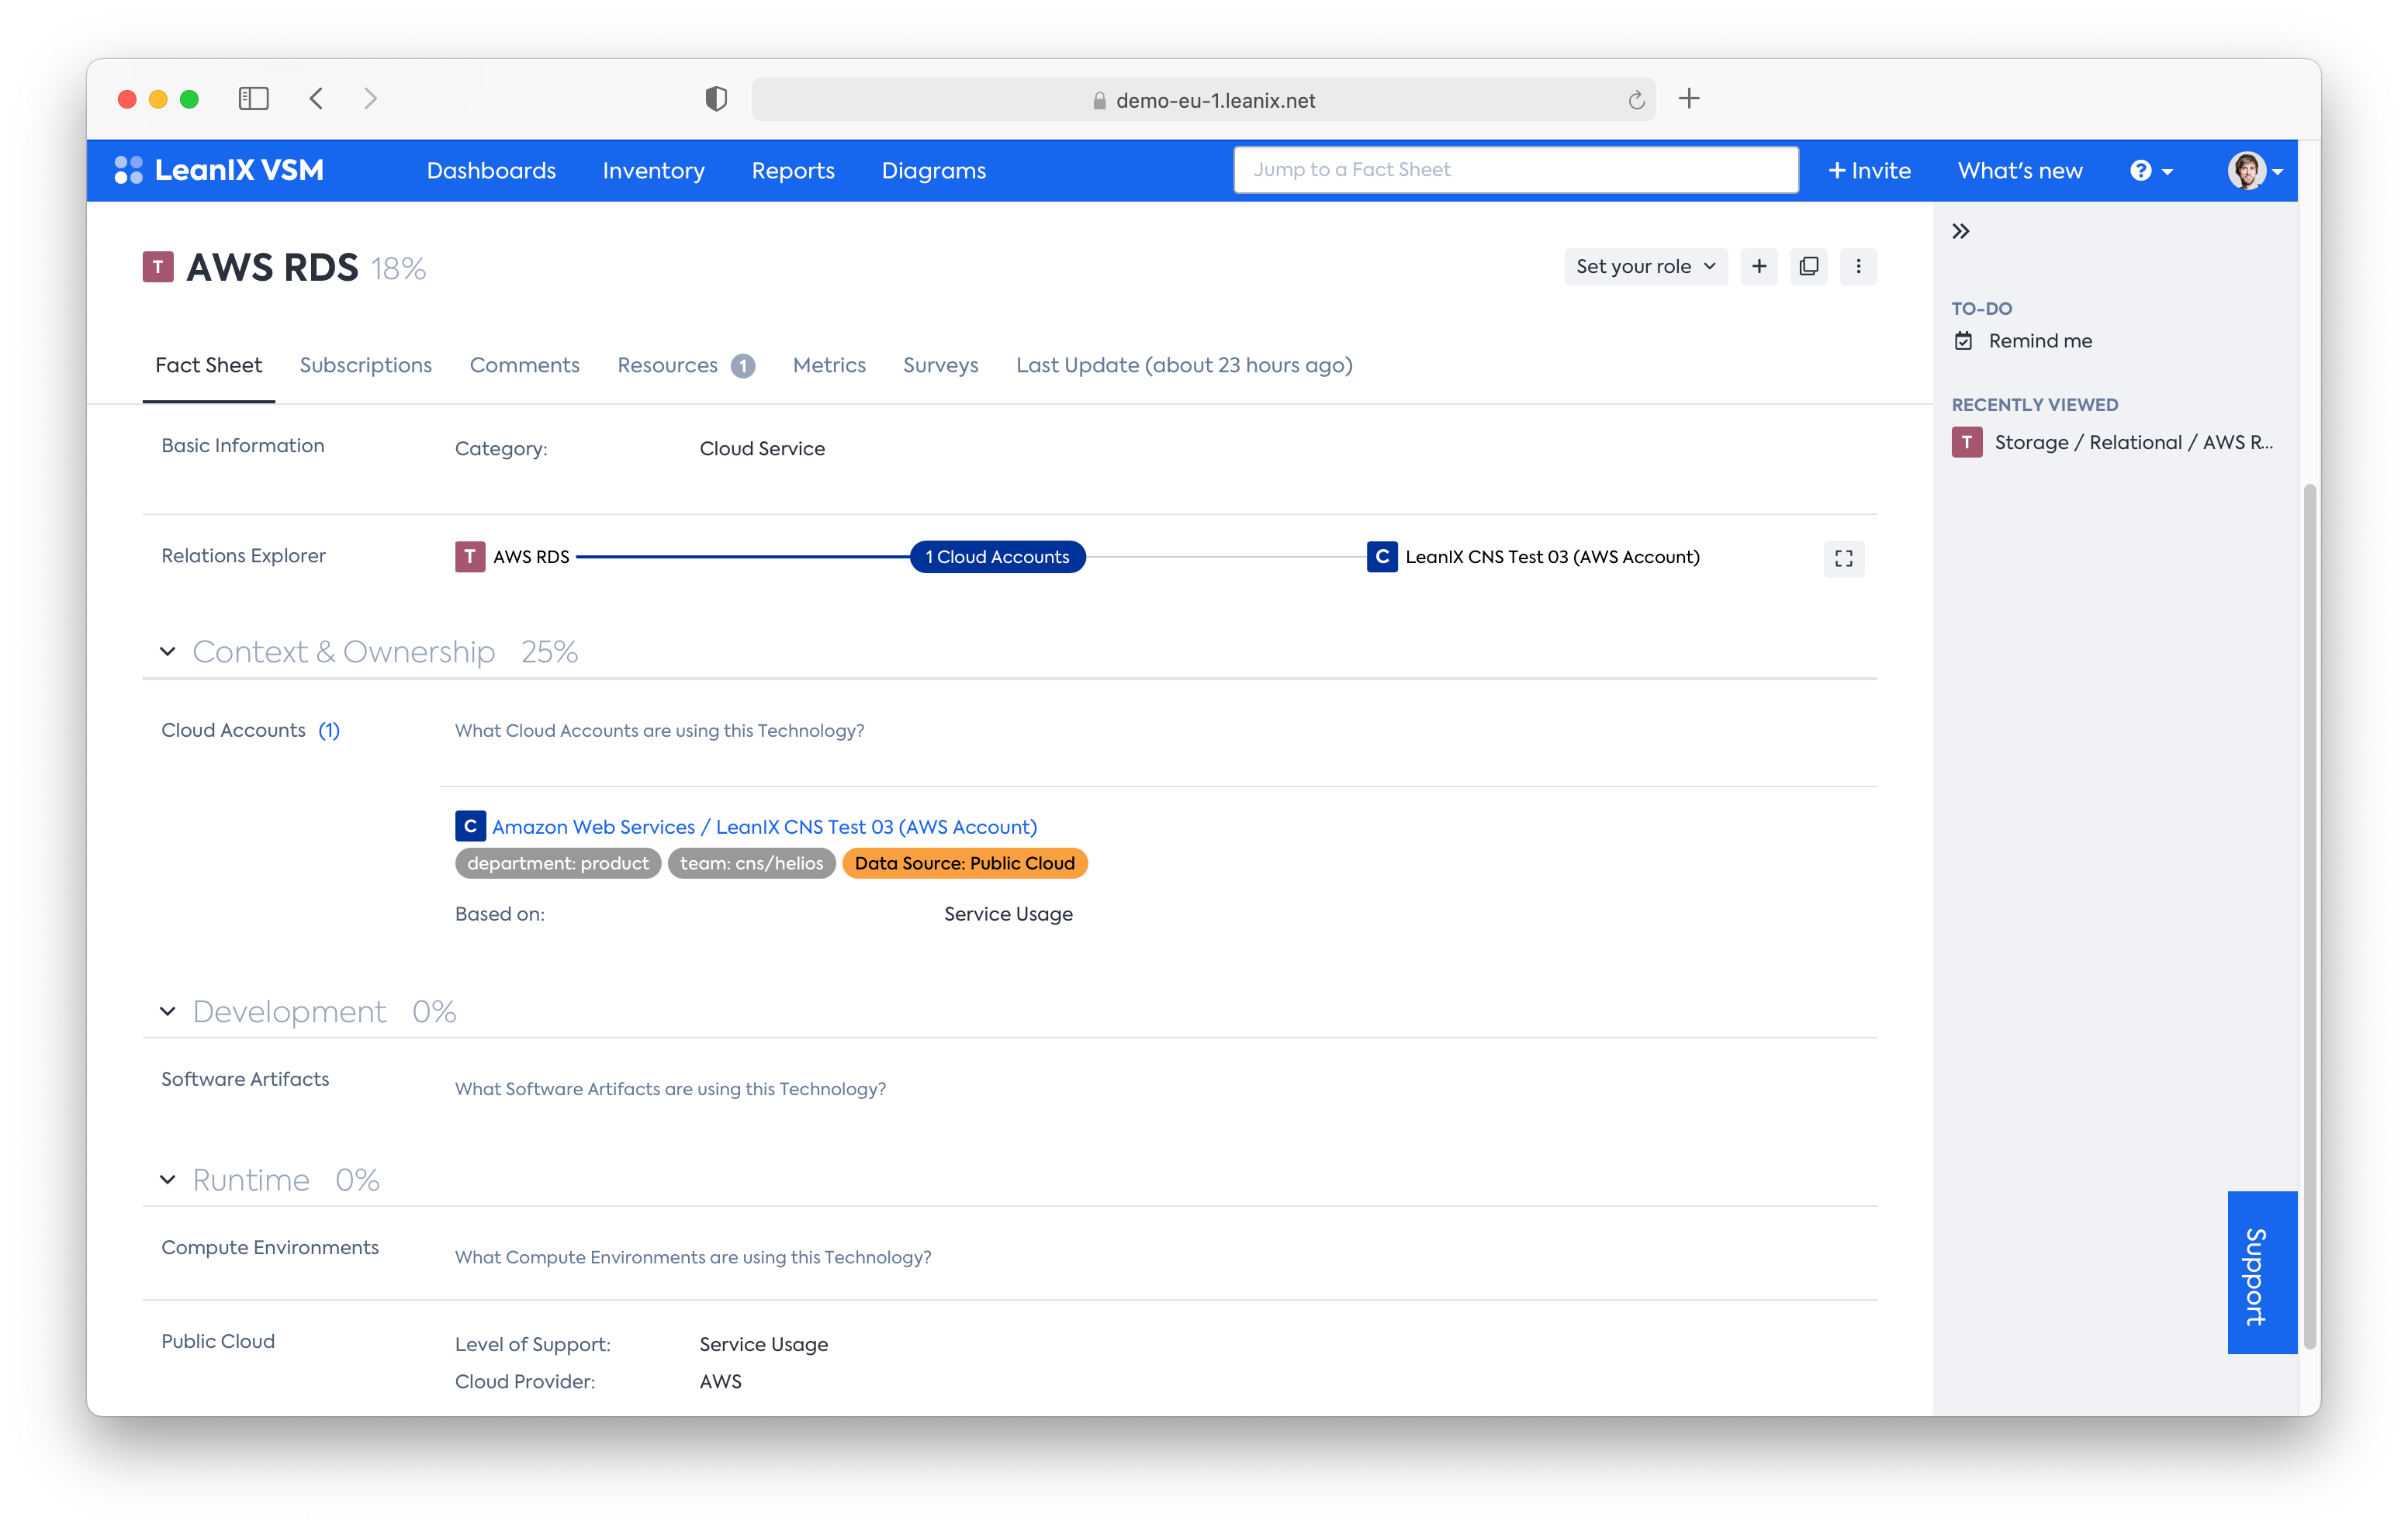Click the Remind me calendar icon

pos(1964,341)
